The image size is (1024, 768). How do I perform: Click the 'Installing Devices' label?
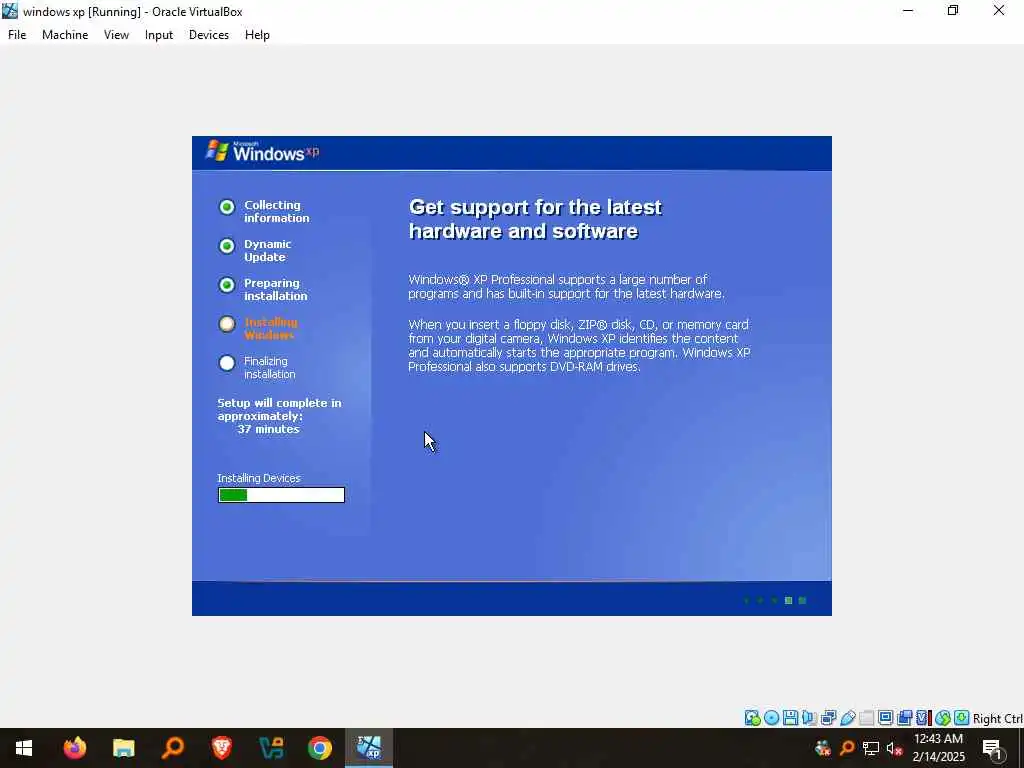click(259, 478)
